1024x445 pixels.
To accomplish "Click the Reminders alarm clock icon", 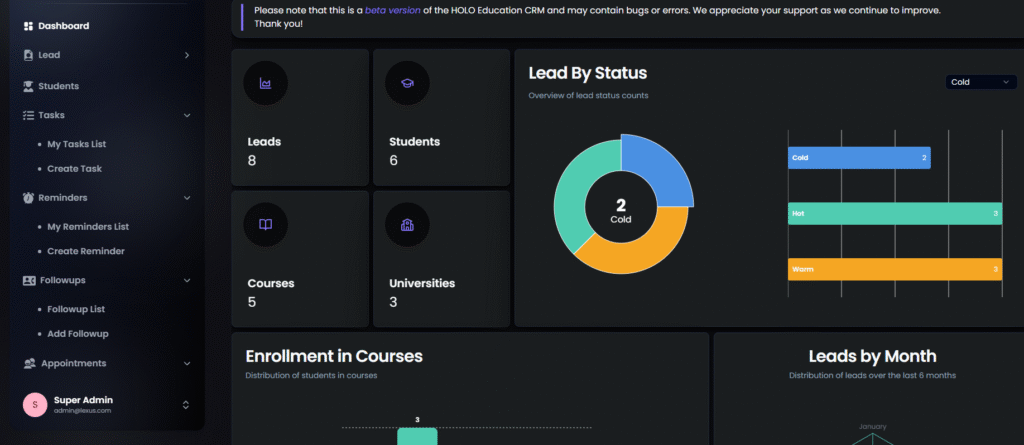I will (x=28, y=198).
